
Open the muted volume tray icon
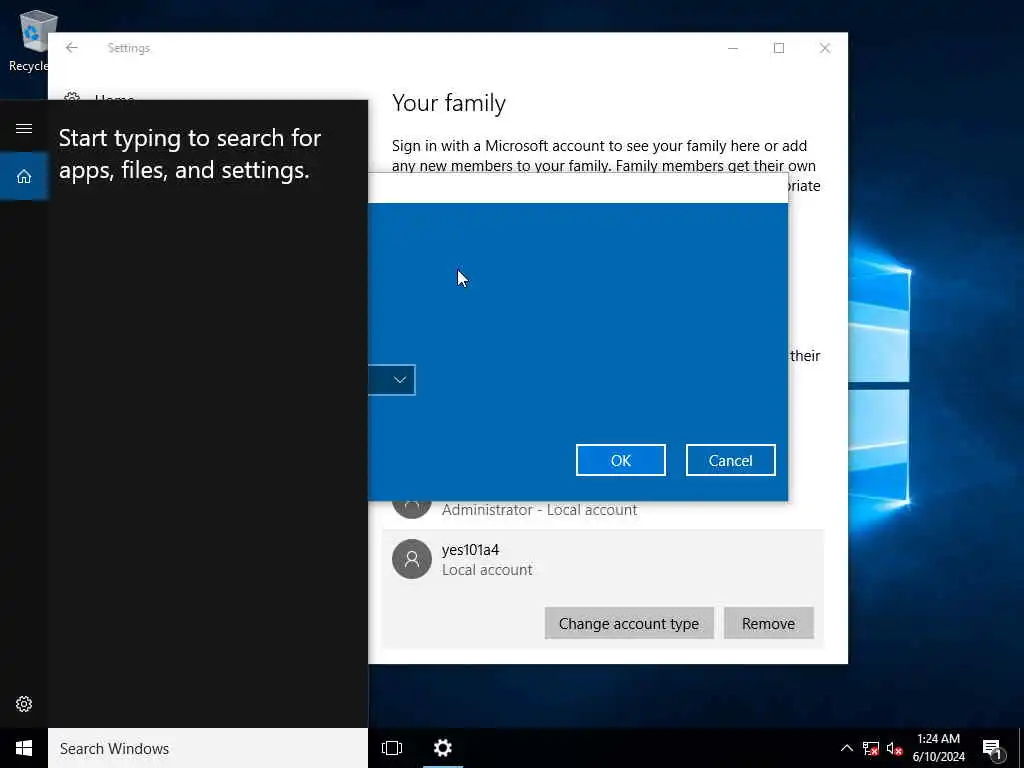pos(895,748)
